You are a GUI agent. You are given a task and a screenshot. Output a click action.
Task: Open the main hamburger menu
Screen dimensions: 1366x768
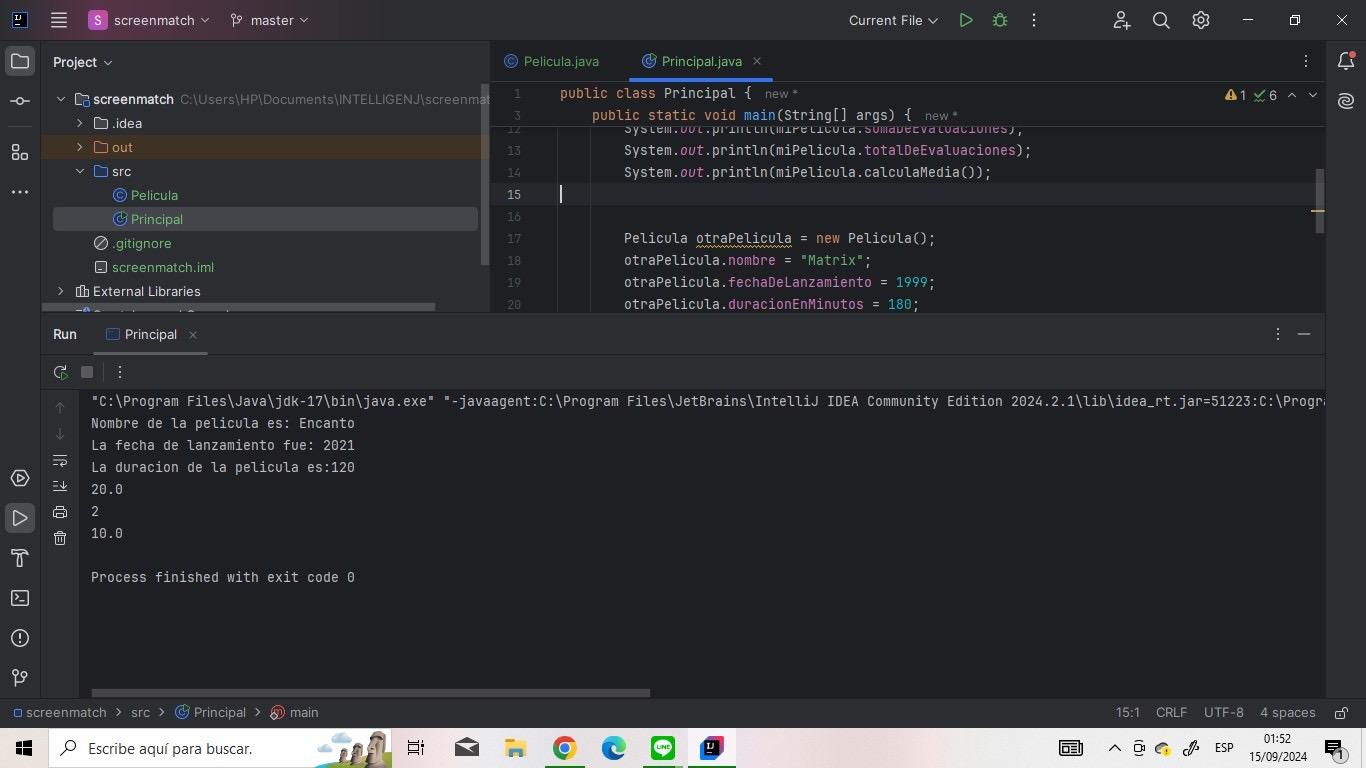59,20
